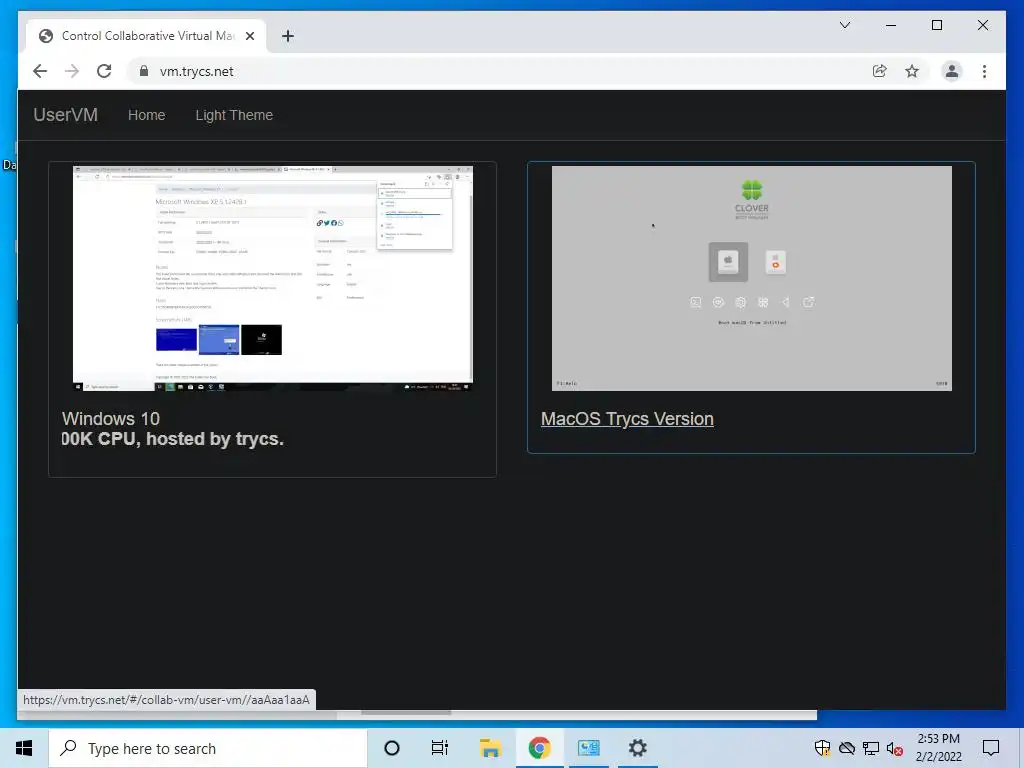The height and width of the screenshot is (768, 1024).
Task: Select the Control Collaborative Virtual Machines tab
Action: pos(146,36)
